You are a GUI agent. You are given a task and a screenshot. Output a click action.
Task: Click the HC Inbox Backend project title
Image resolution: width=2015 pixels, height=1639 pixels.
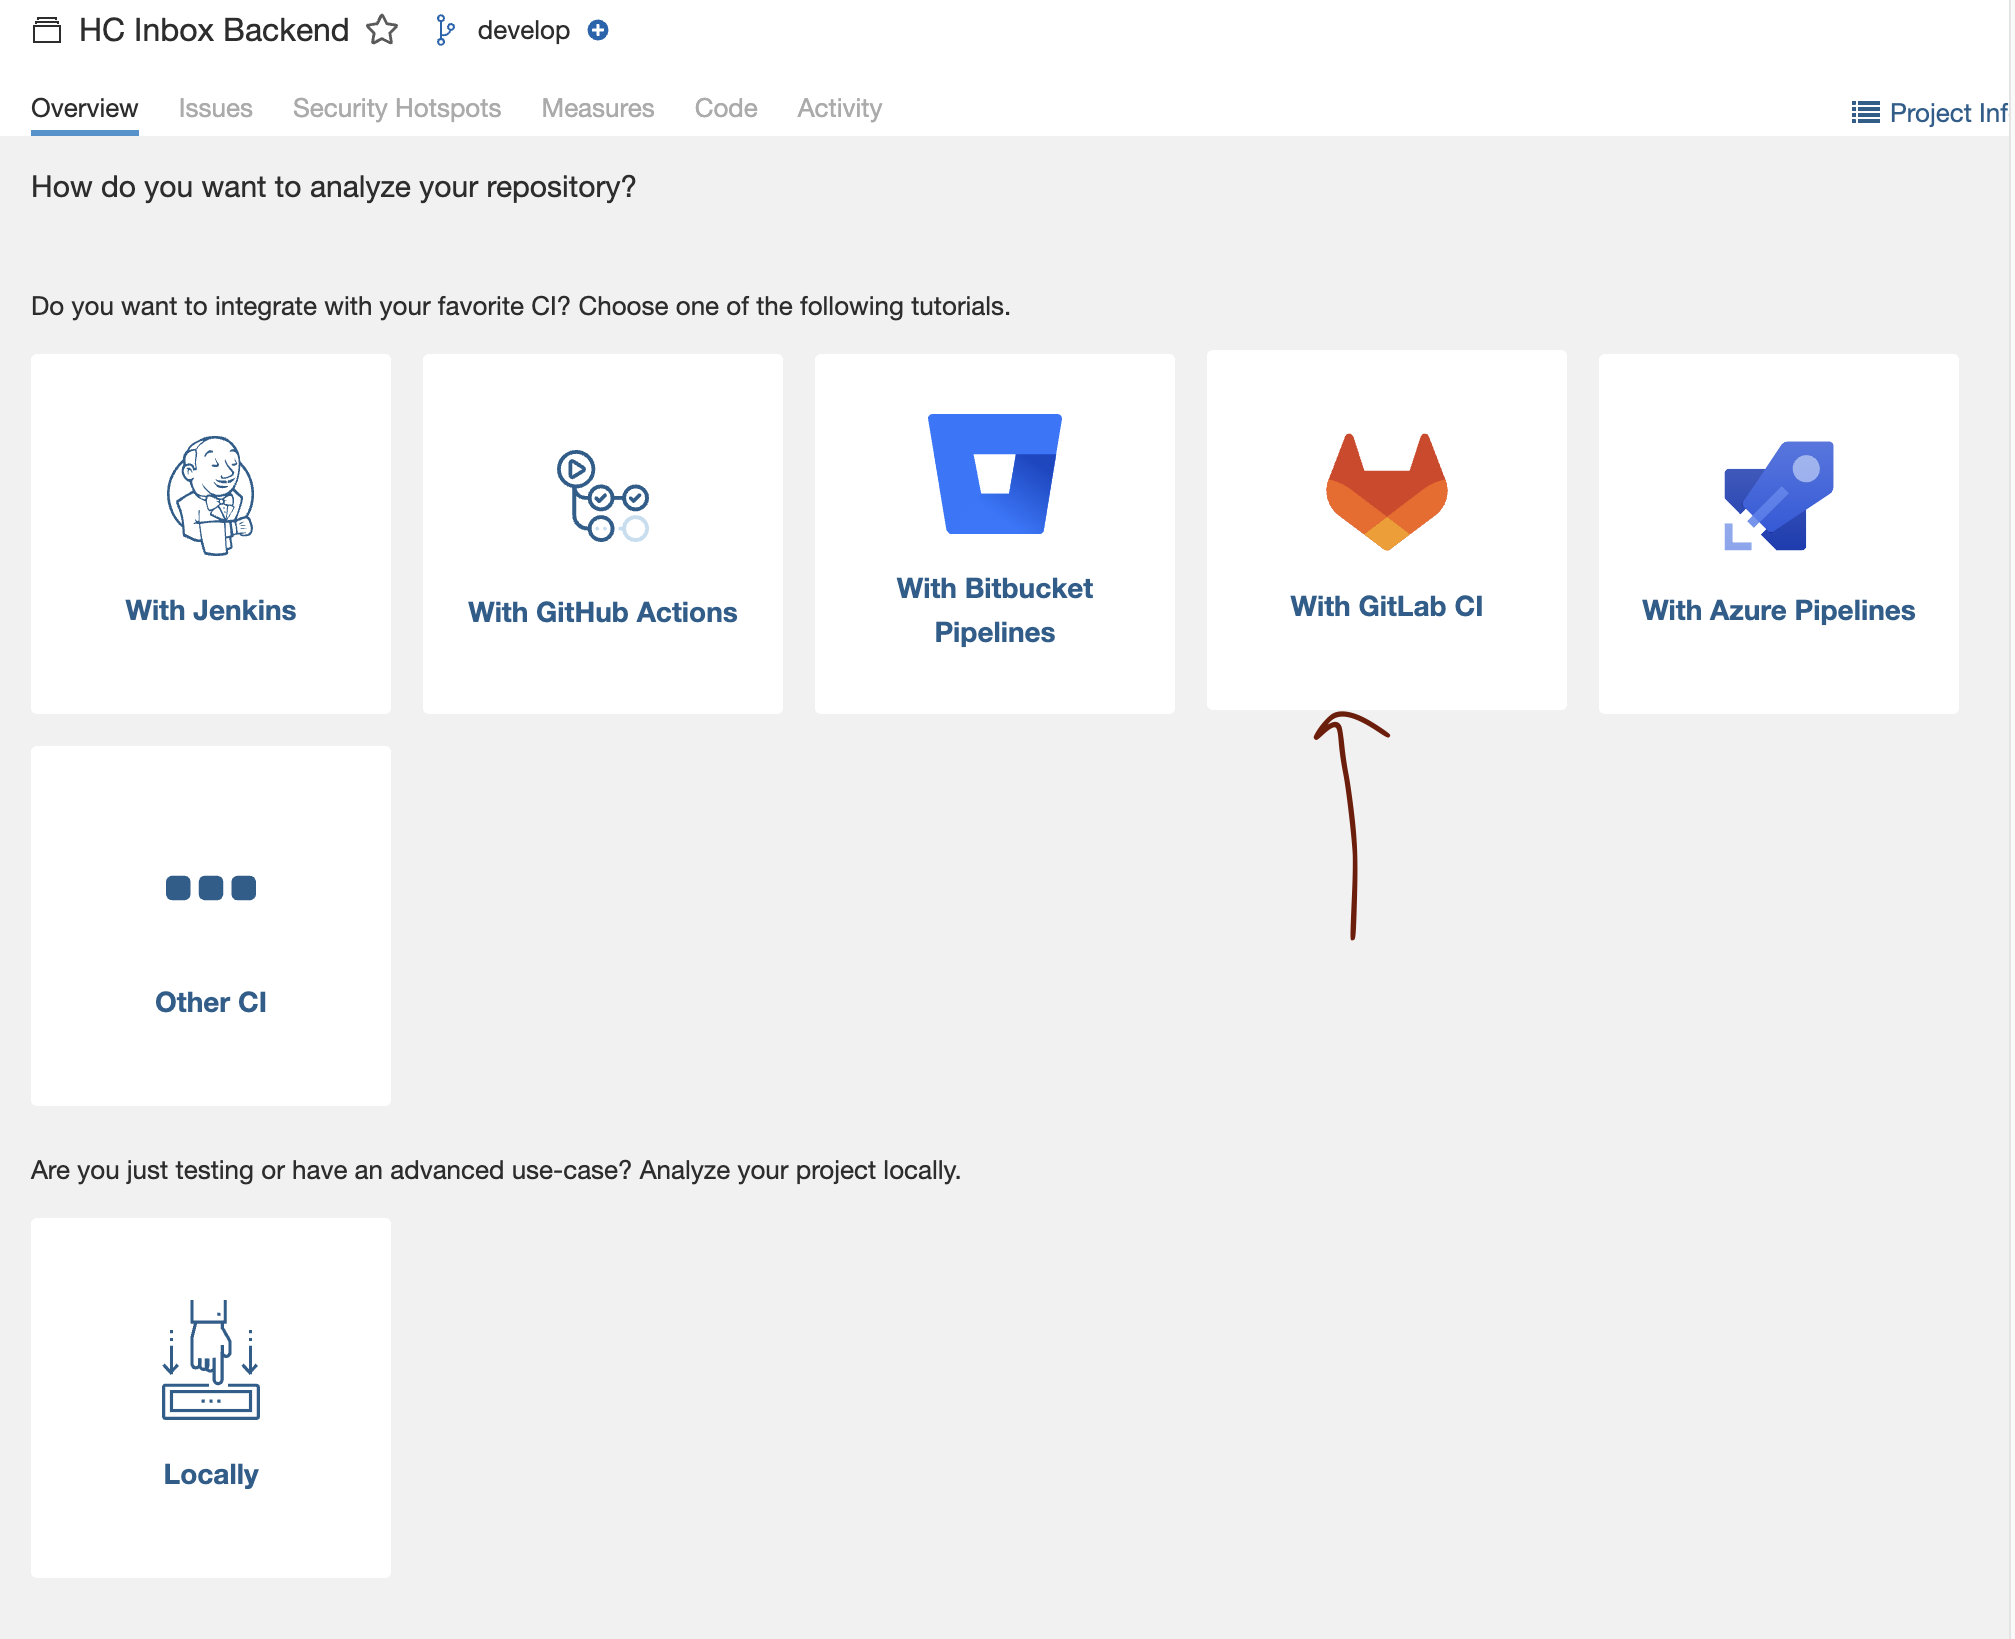point(214,30)
